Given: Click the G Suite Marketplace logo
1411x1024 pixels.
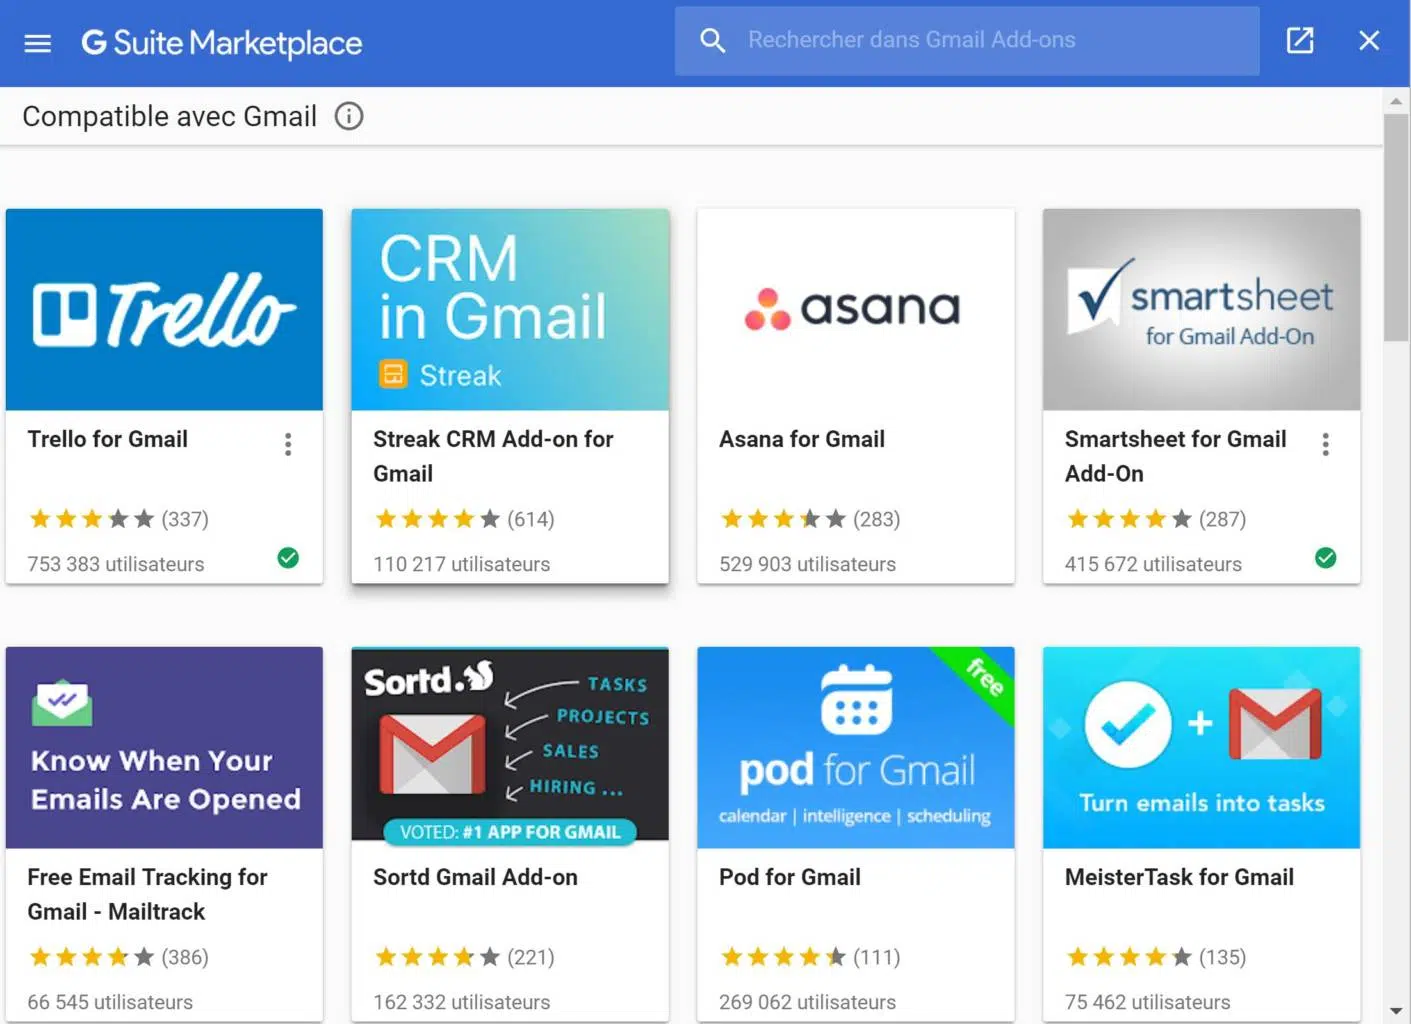Looking at the screenshot, I should point(222,42).
